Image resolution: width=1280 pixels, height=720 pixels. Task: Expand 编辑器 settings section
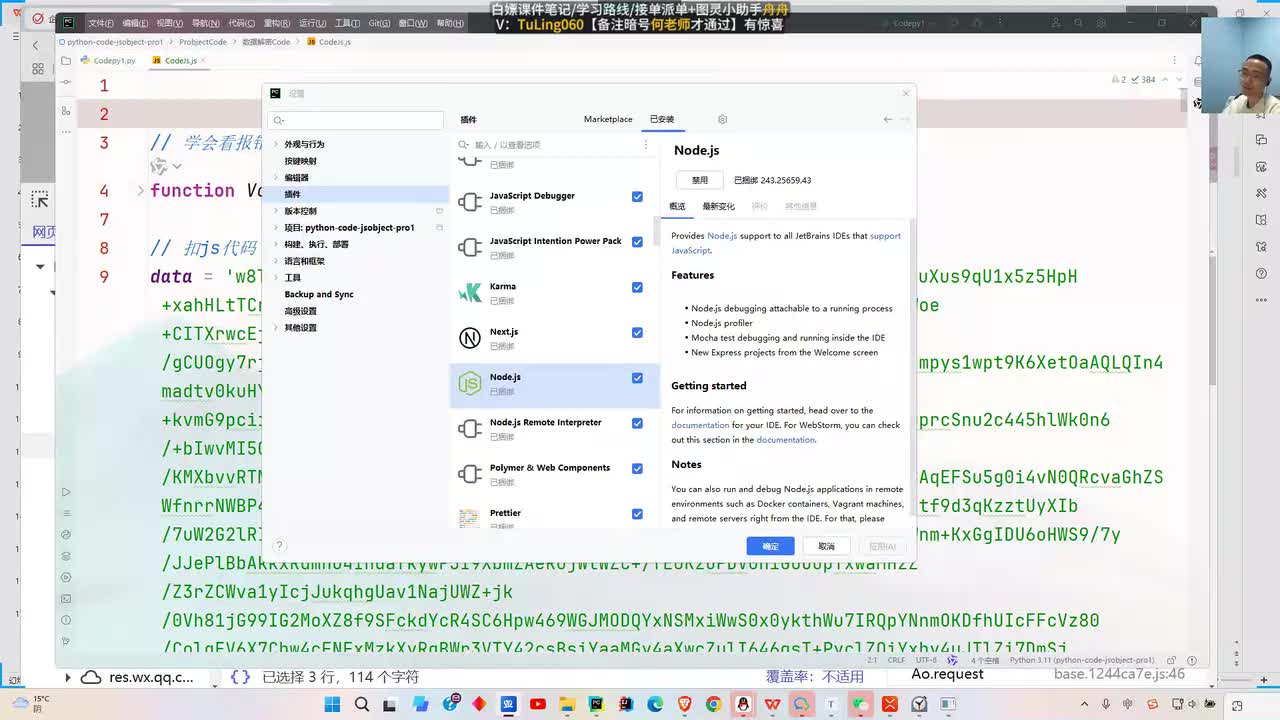(x=276, y=178)
